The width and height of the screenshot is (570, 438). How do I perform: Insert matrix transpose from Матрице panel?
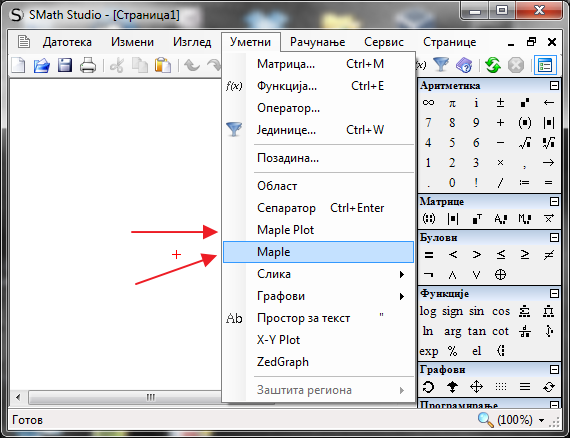pos(477,218)
